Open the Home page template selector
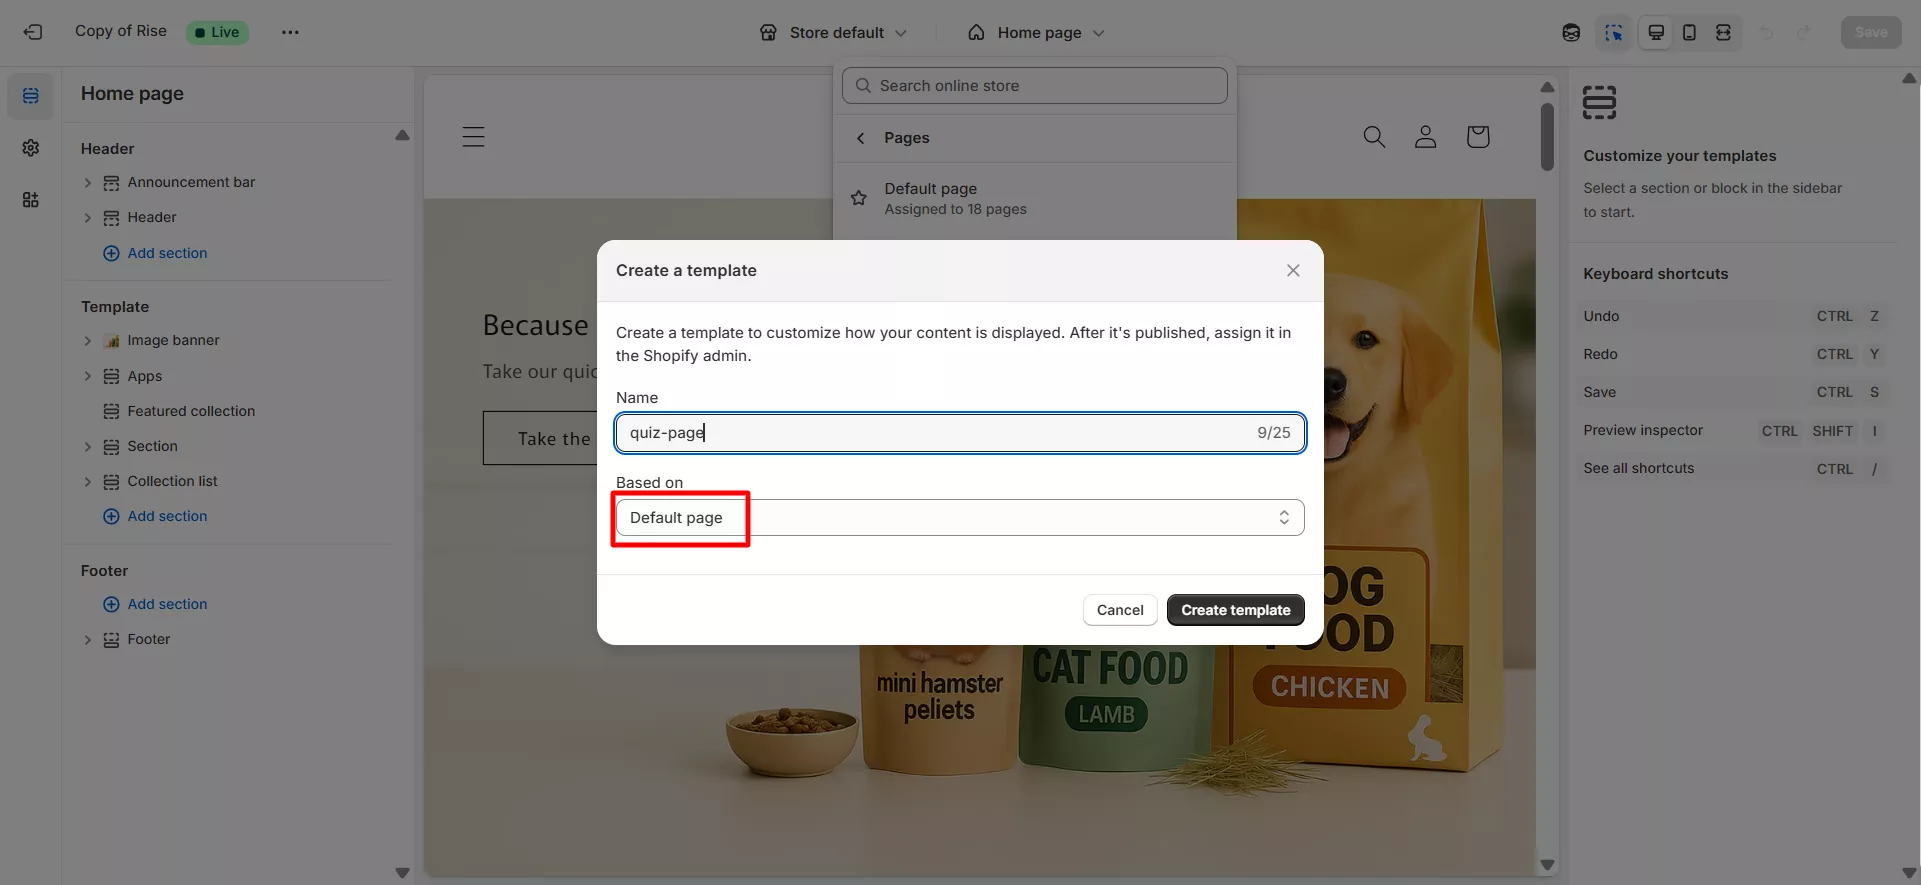Viewport: 1921px width, 885px height. coord(1037,32)
